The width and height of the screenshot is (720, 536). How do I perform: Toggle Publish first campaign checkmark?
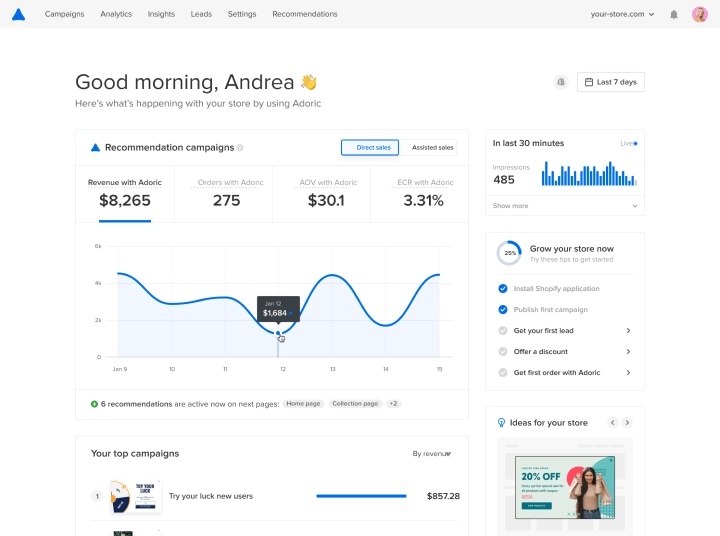503,310
